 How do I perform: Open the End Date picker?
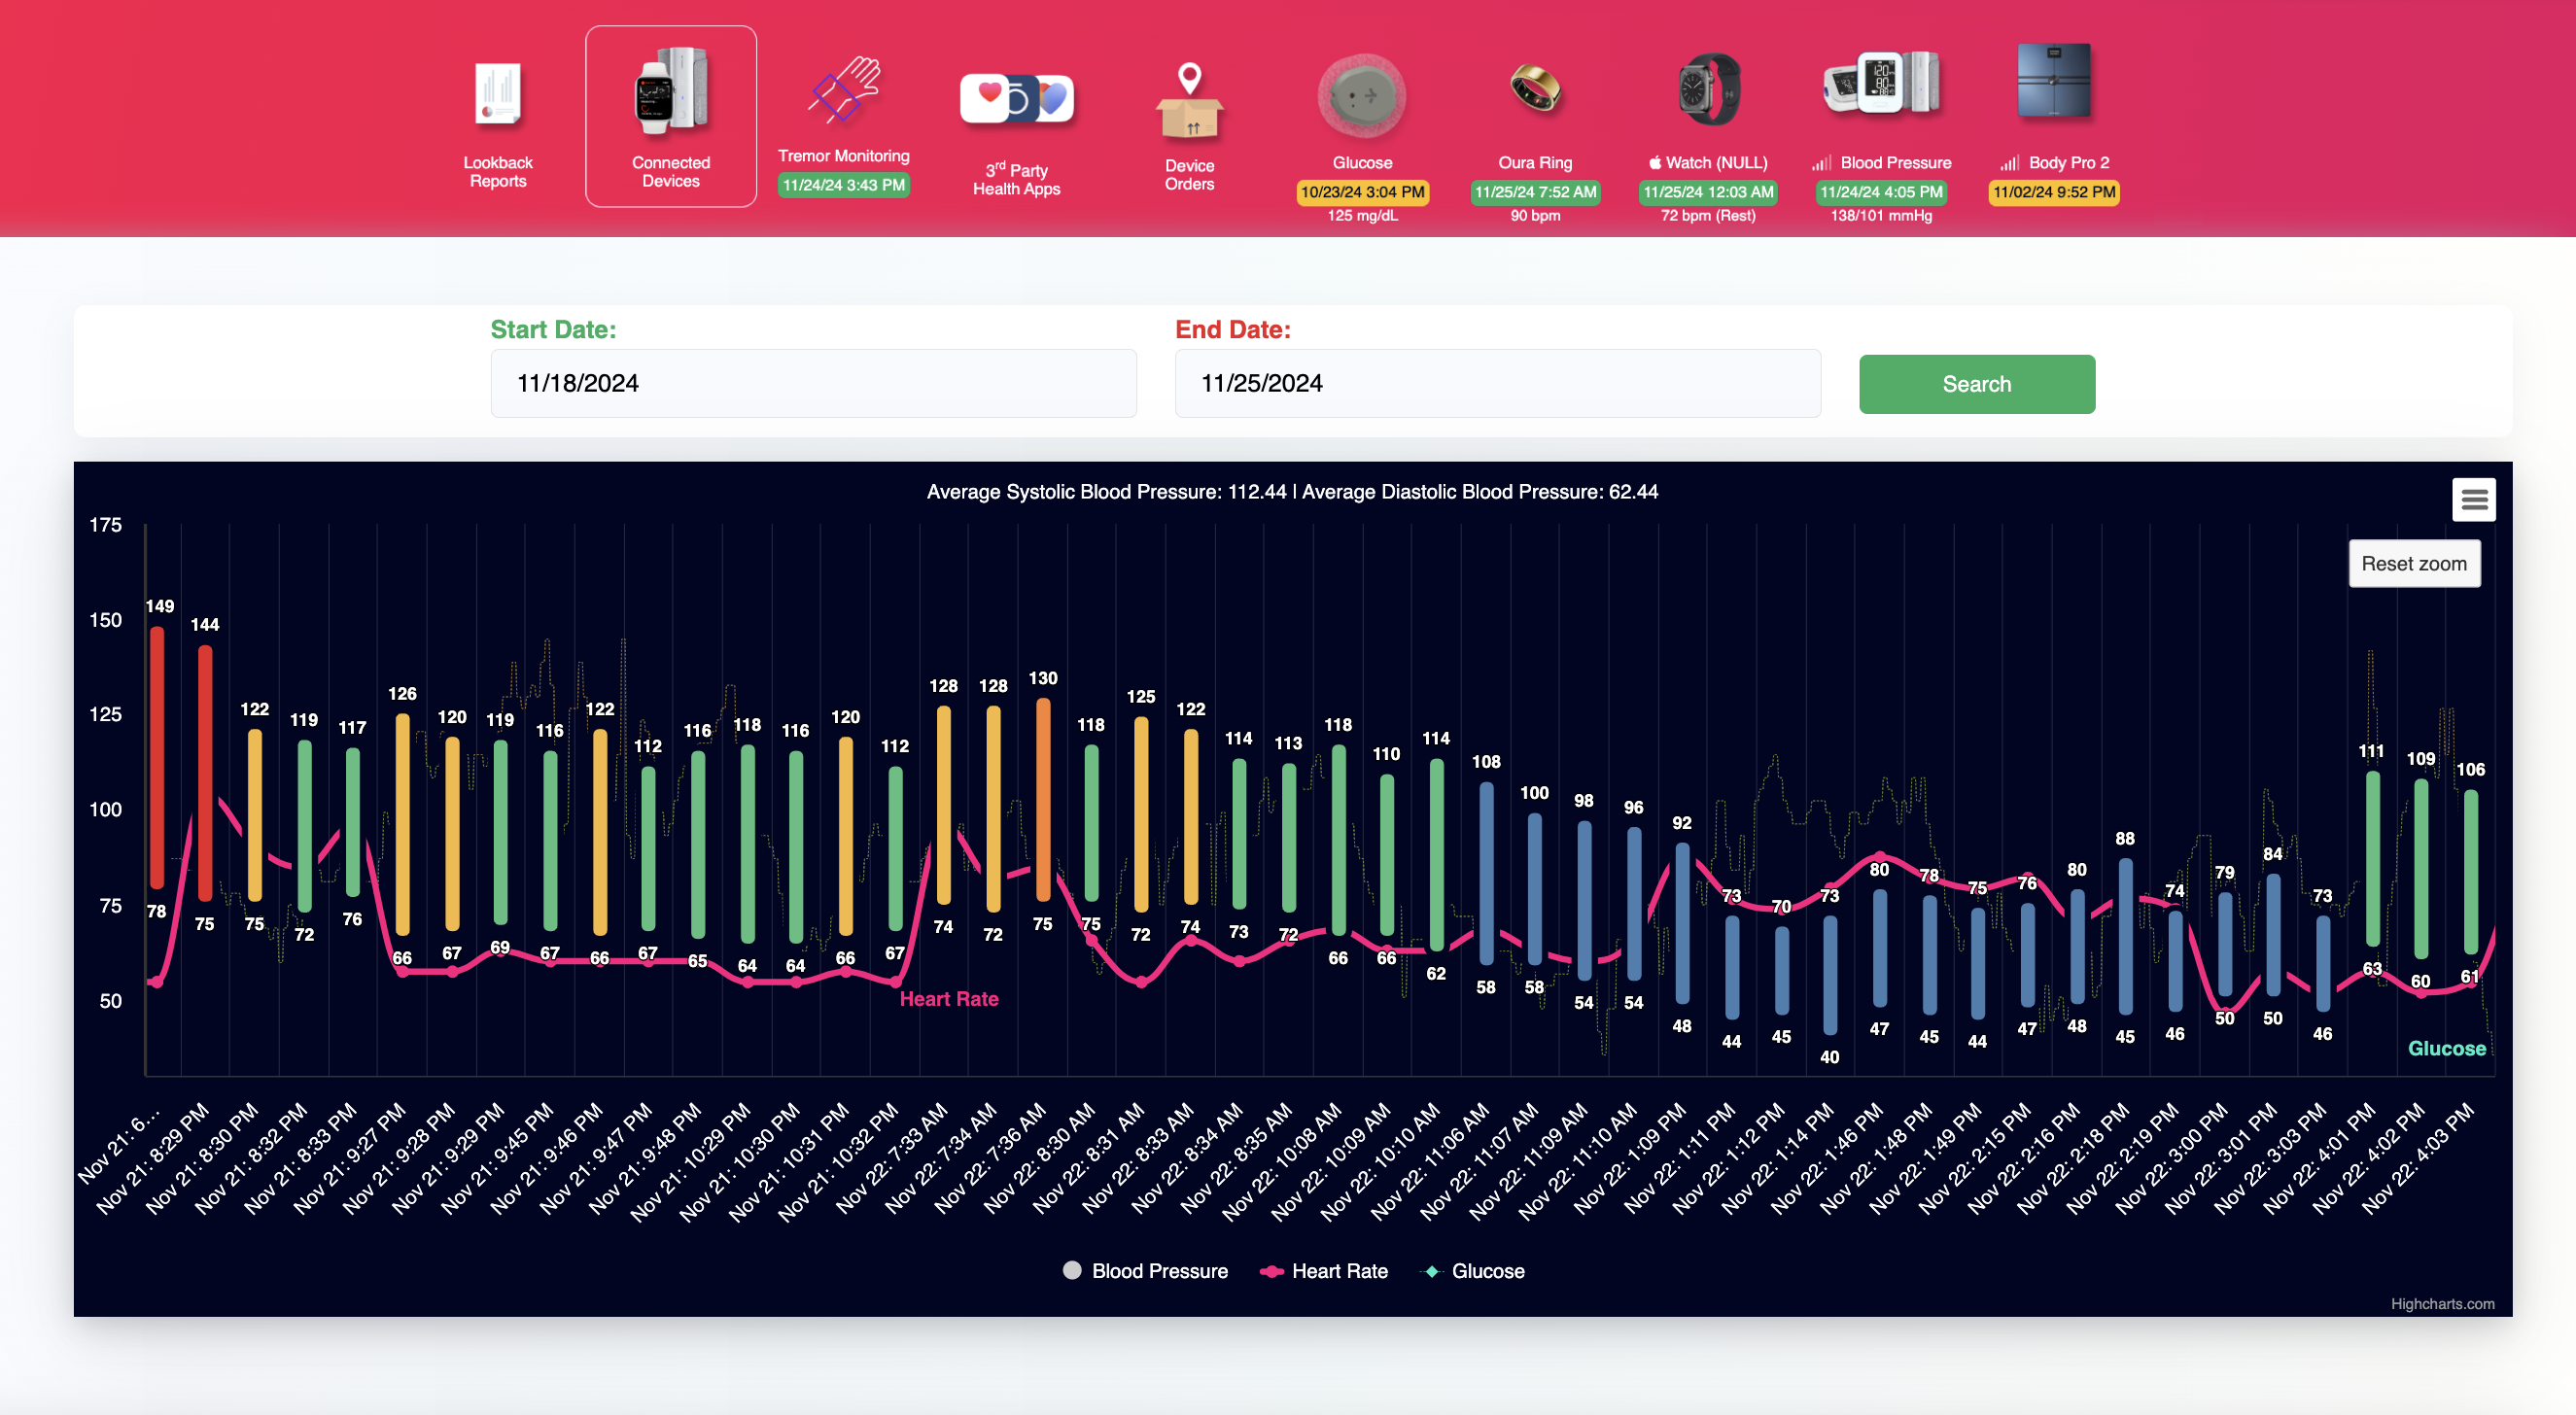click(1497, 383)
